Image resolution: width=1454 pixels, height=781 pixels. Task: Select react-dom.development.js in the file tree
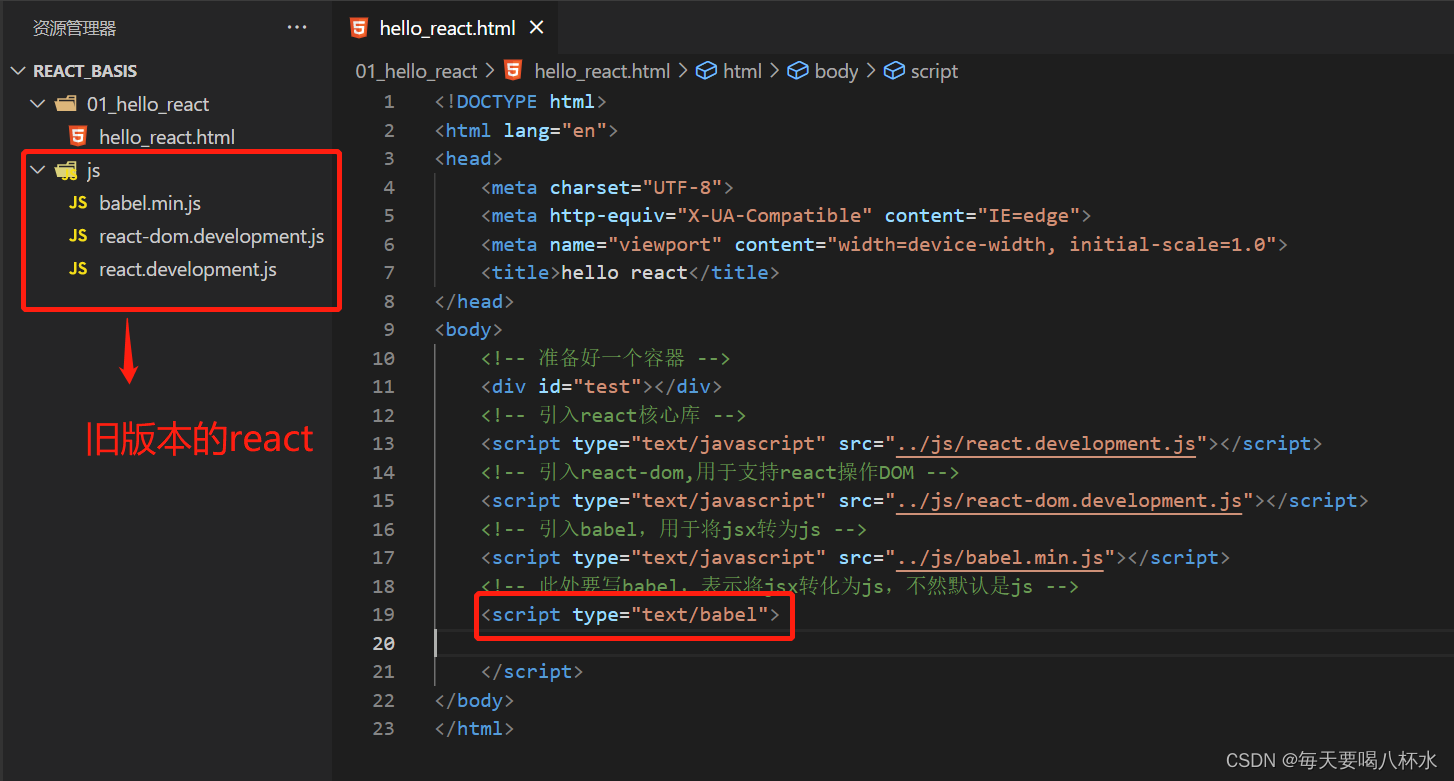click(211, 236)
